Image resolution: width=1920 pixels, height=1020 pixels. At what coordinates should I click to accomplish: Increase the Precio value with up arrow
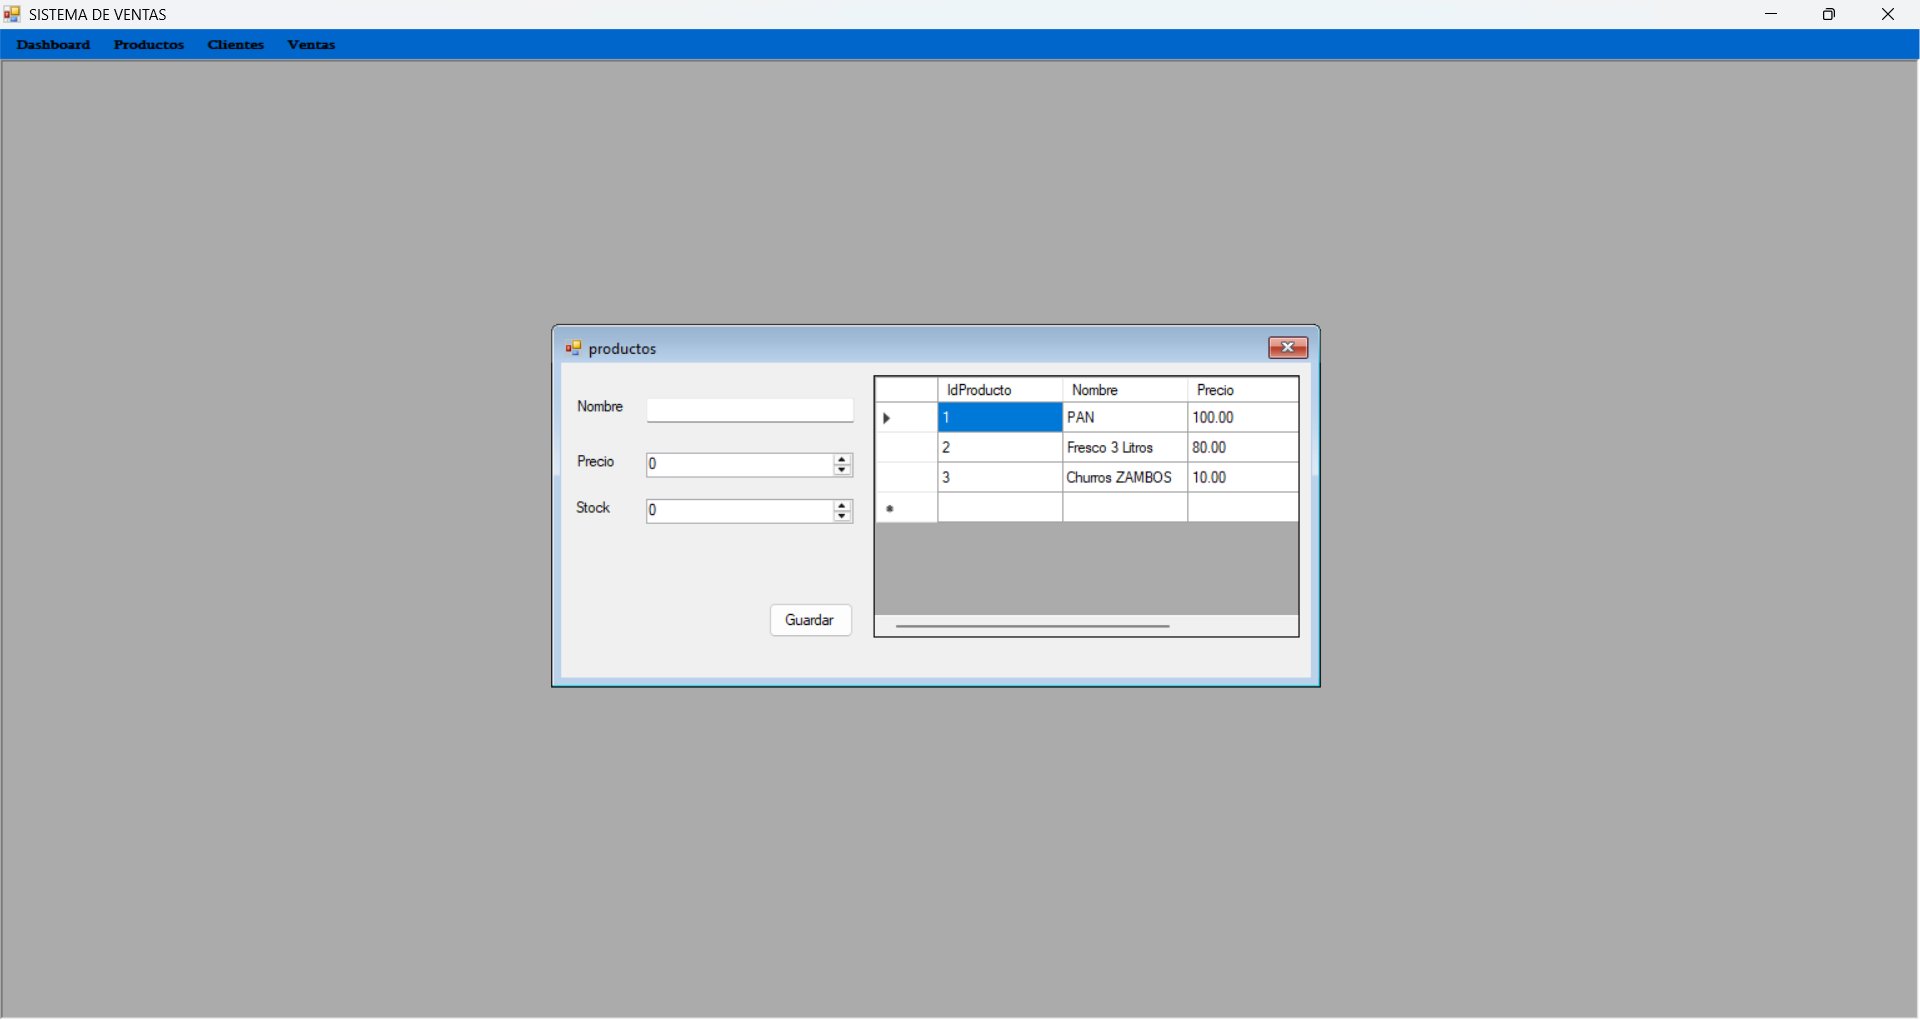[x=843, y=460]
